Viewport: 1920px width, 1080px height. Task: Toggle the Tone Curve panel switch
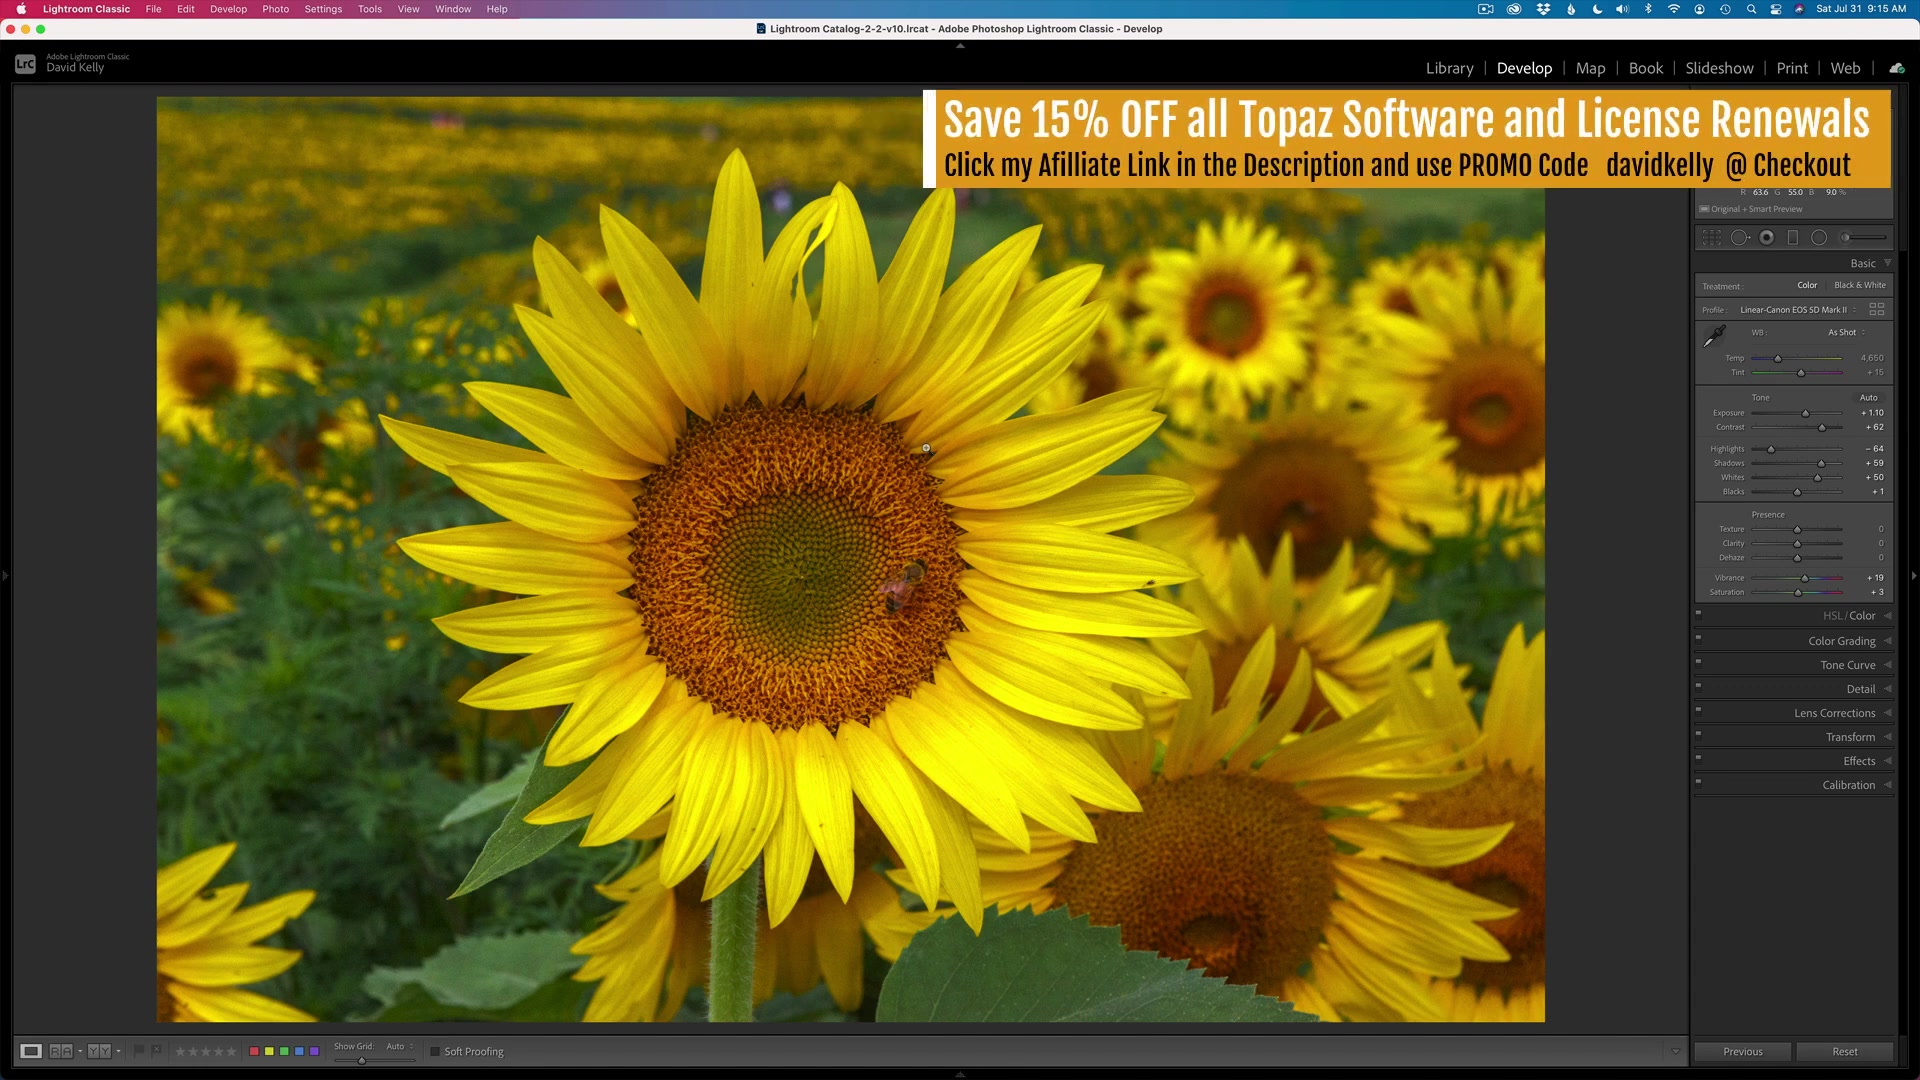coord(1698,662)
